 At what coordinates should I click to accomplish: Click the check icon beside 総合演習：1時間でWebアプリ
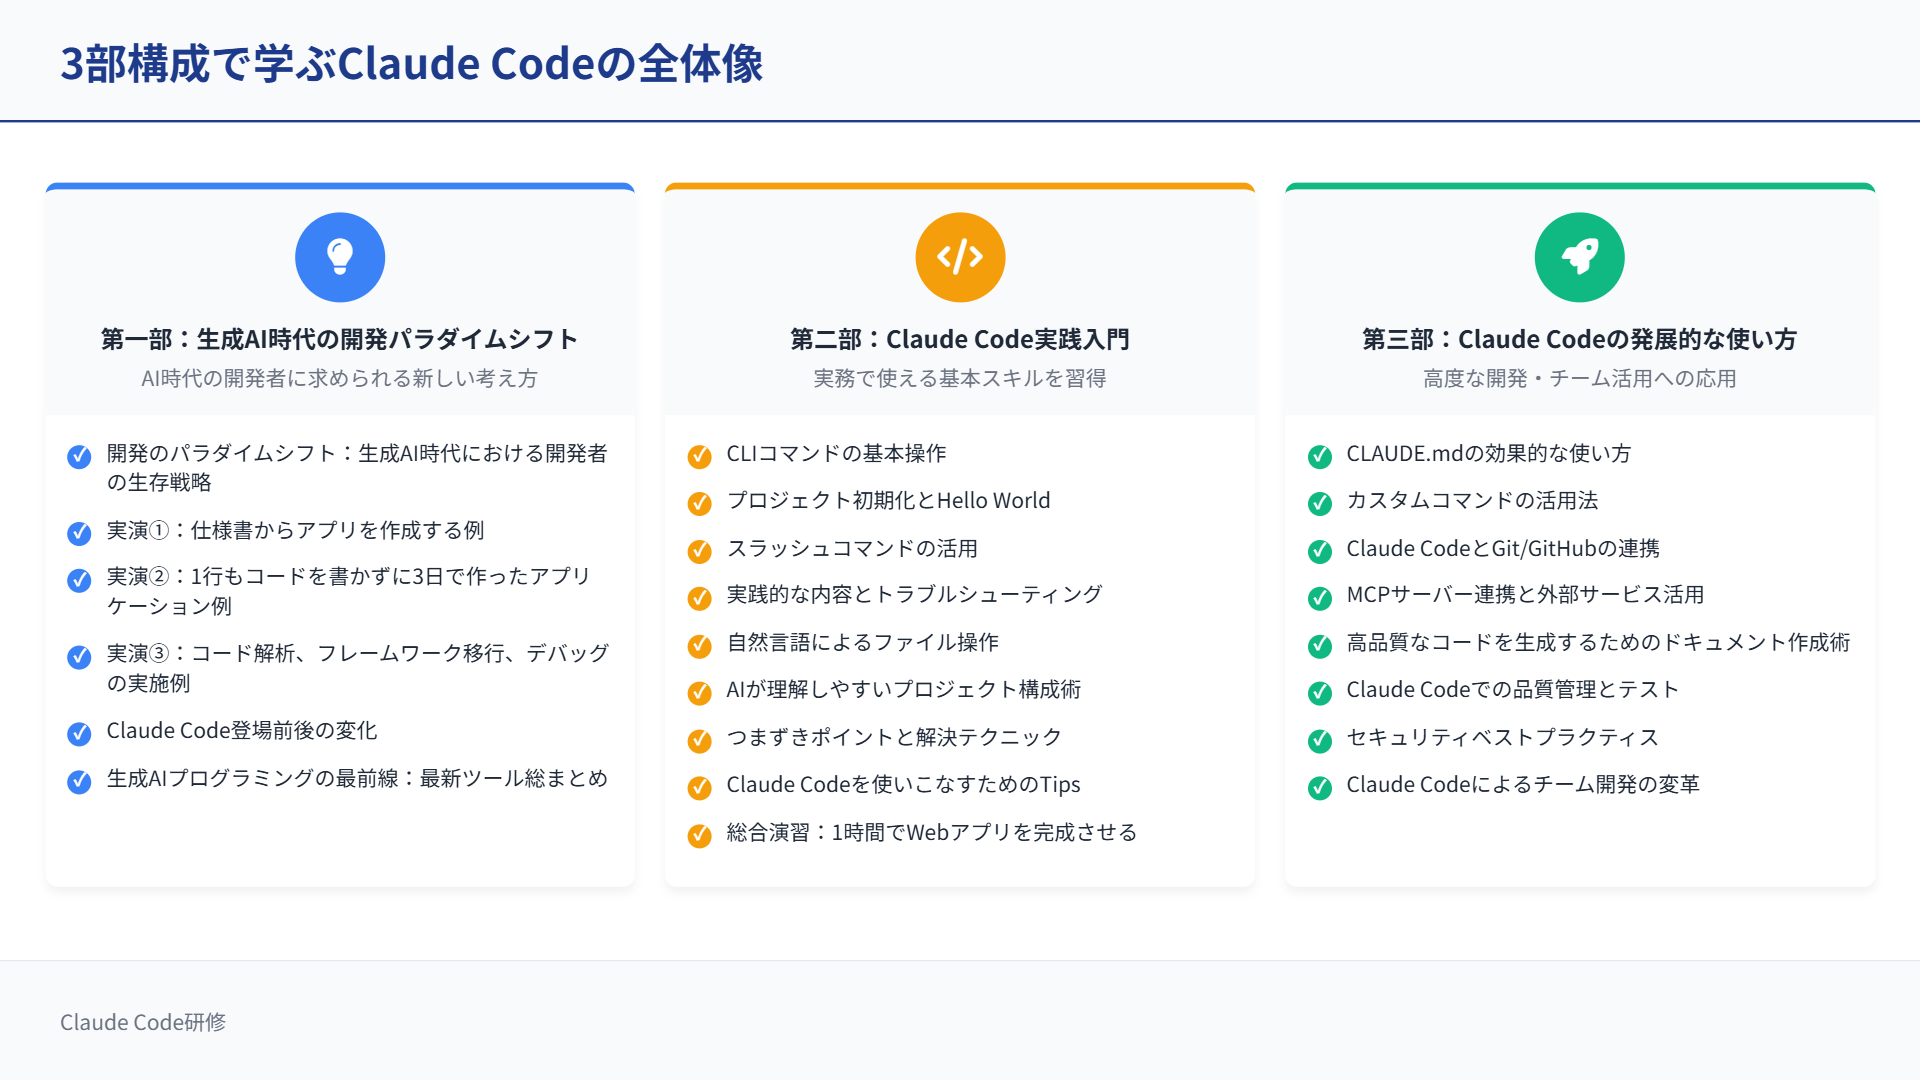[700, 836]
